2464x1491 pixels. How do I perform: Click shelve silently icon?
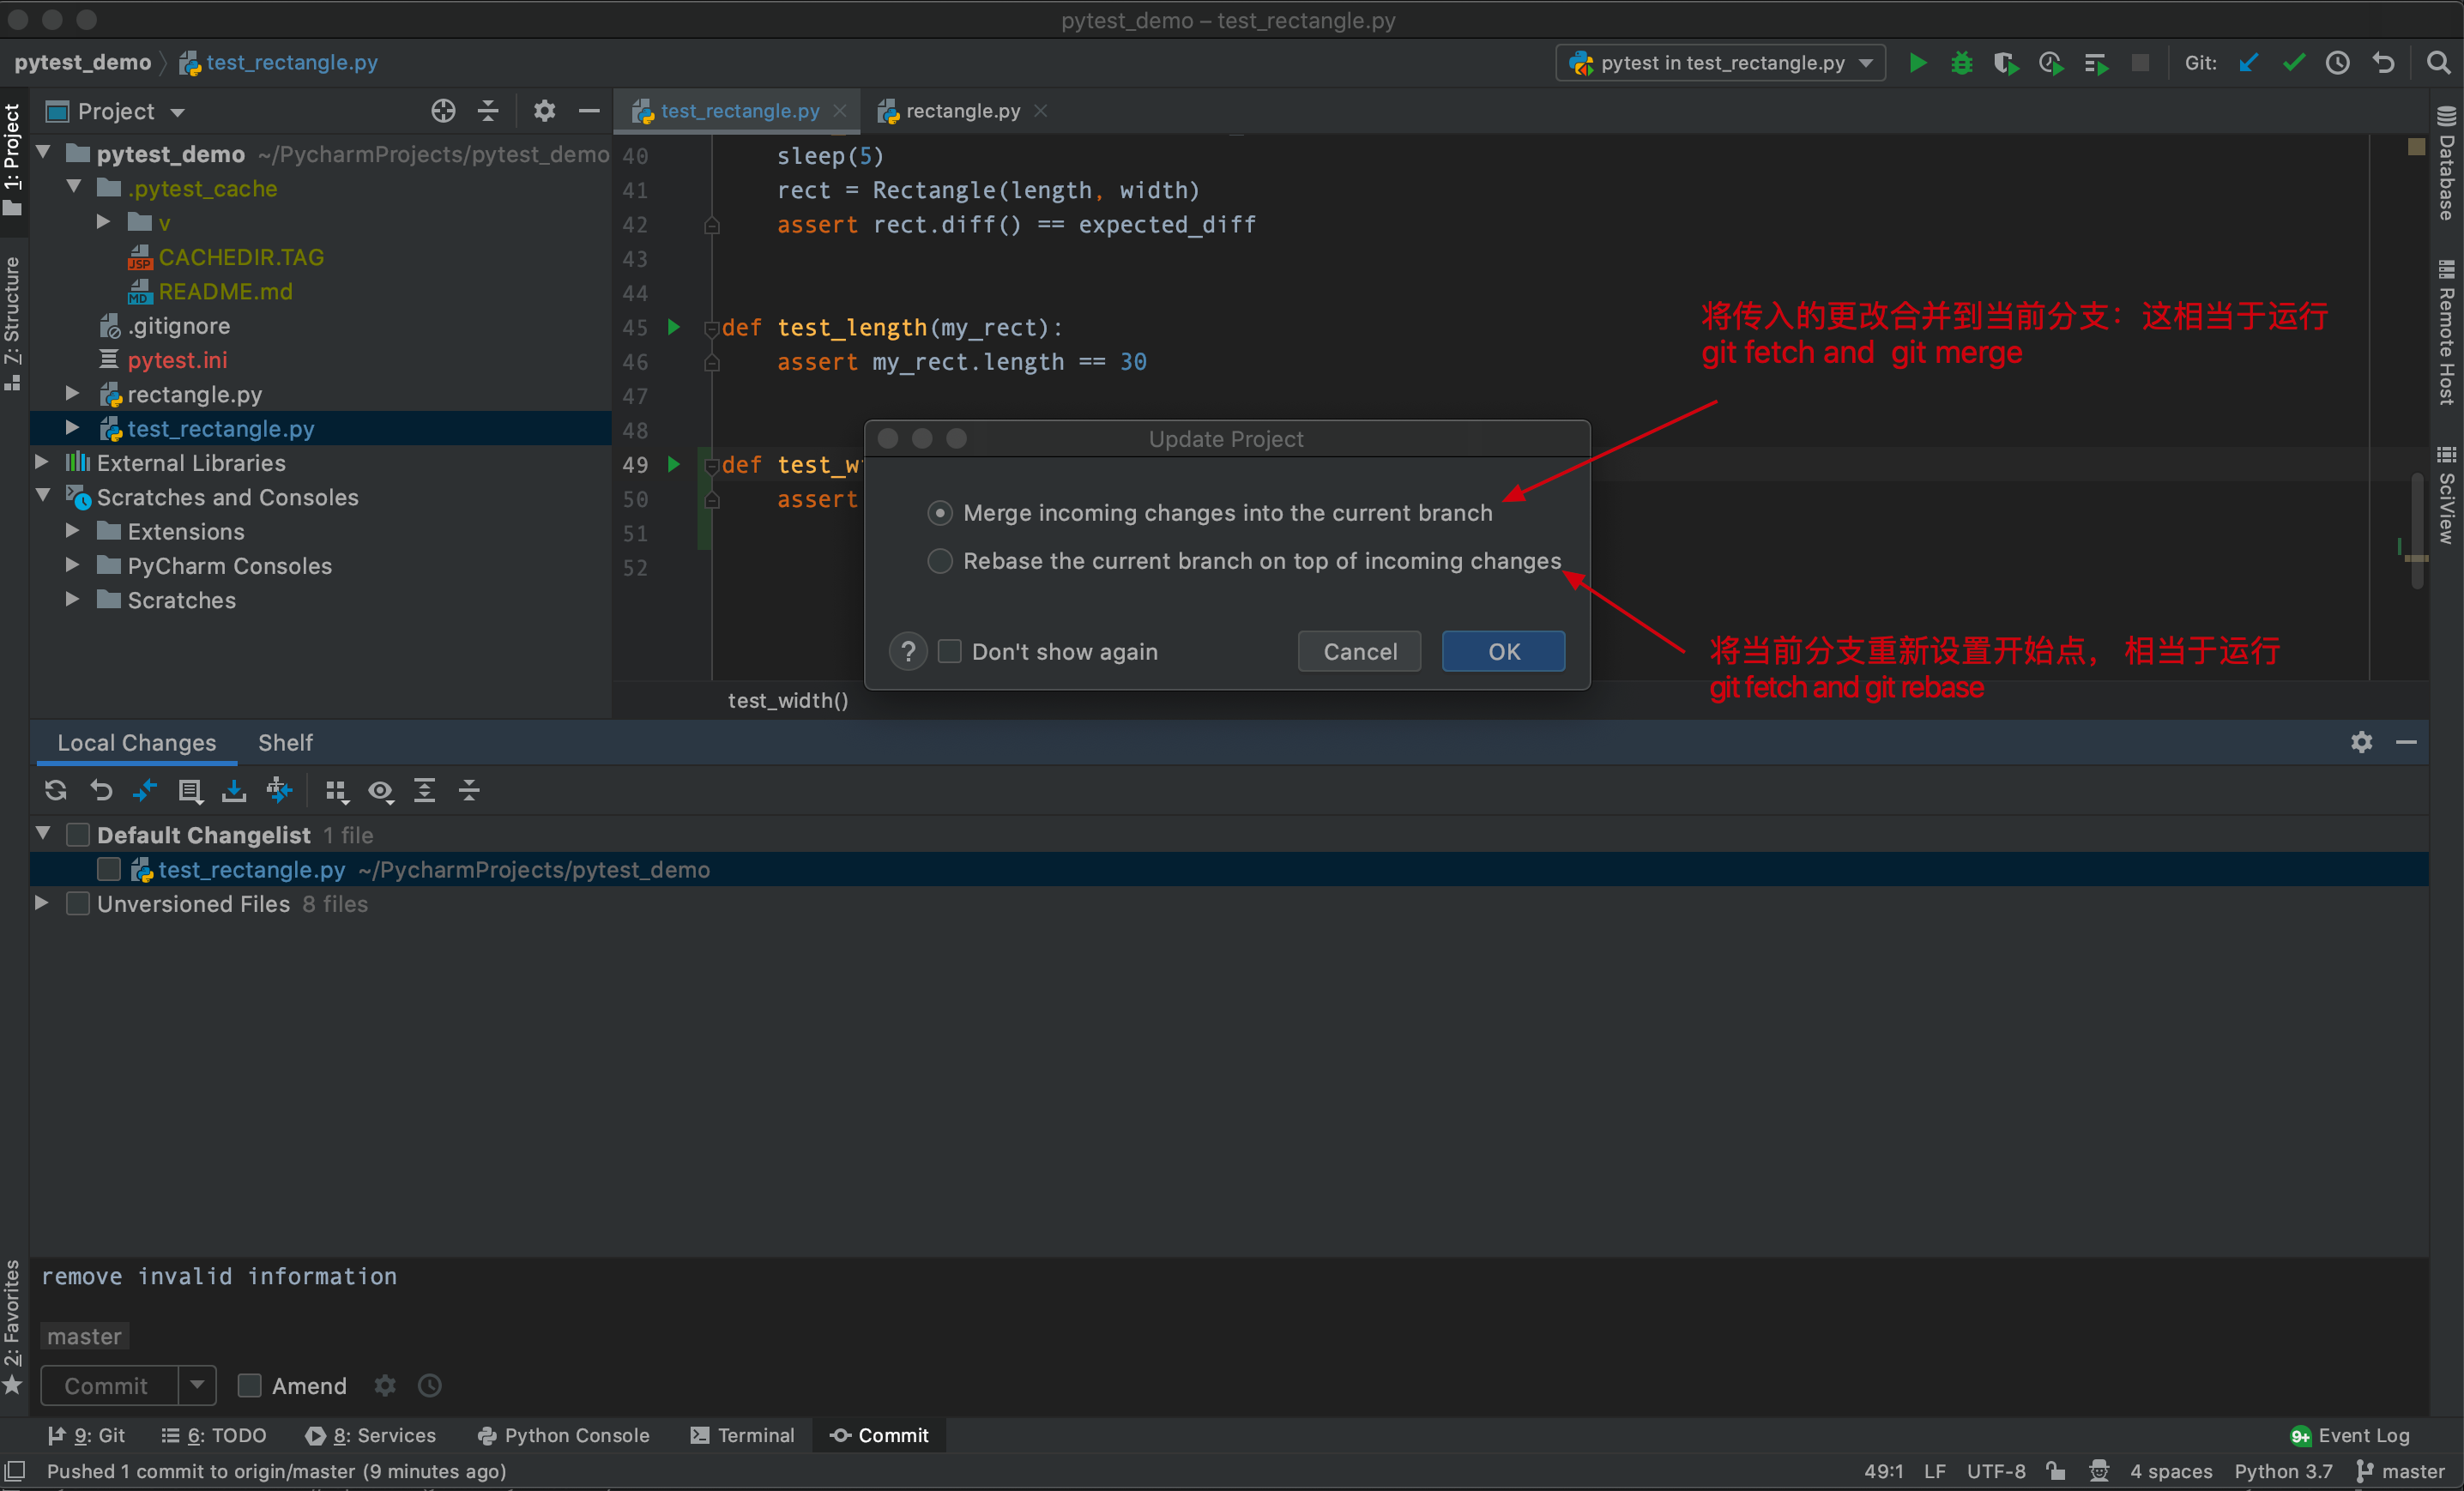click(234, 791)
